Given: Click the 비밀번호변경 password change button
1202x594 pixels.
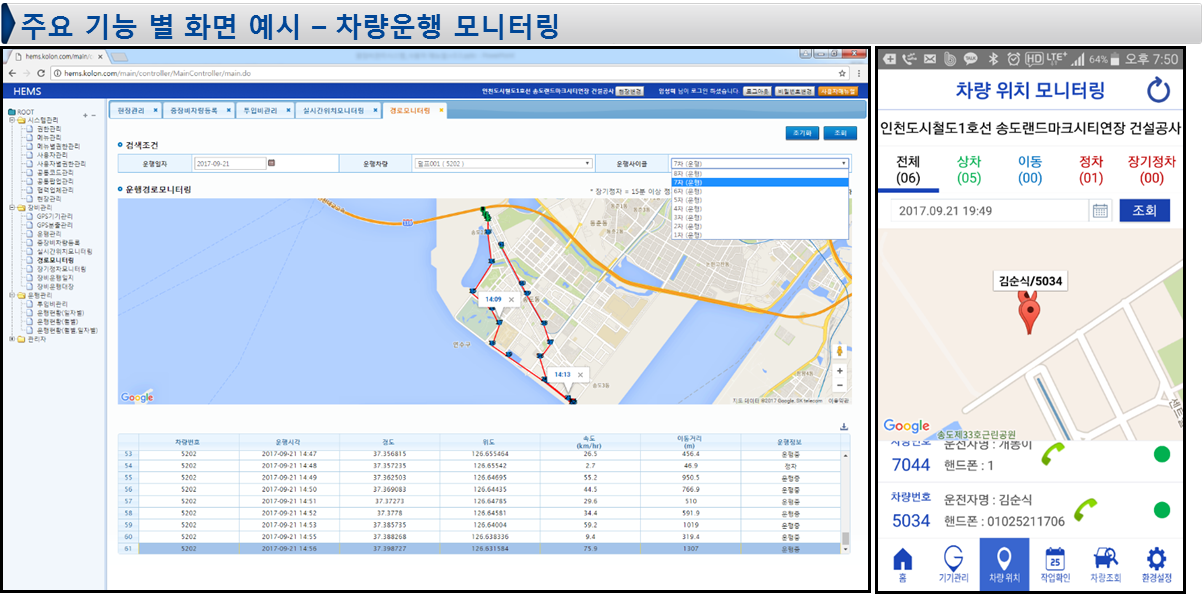Looking at the screenshot, I should pyautogui.click(x=794, y=91).
